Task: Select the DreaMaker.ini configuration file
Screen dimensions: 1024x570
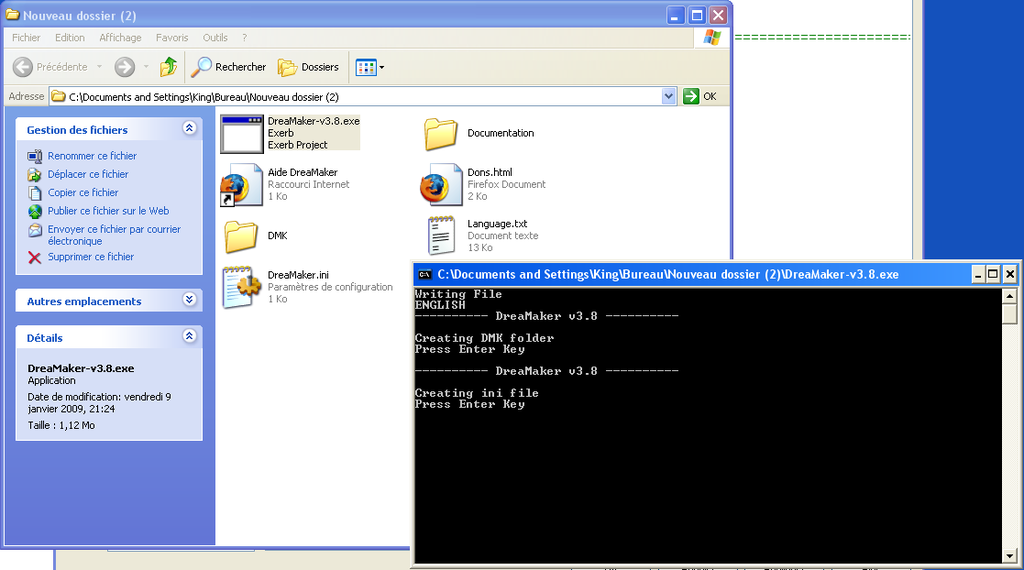Action: 241,287
